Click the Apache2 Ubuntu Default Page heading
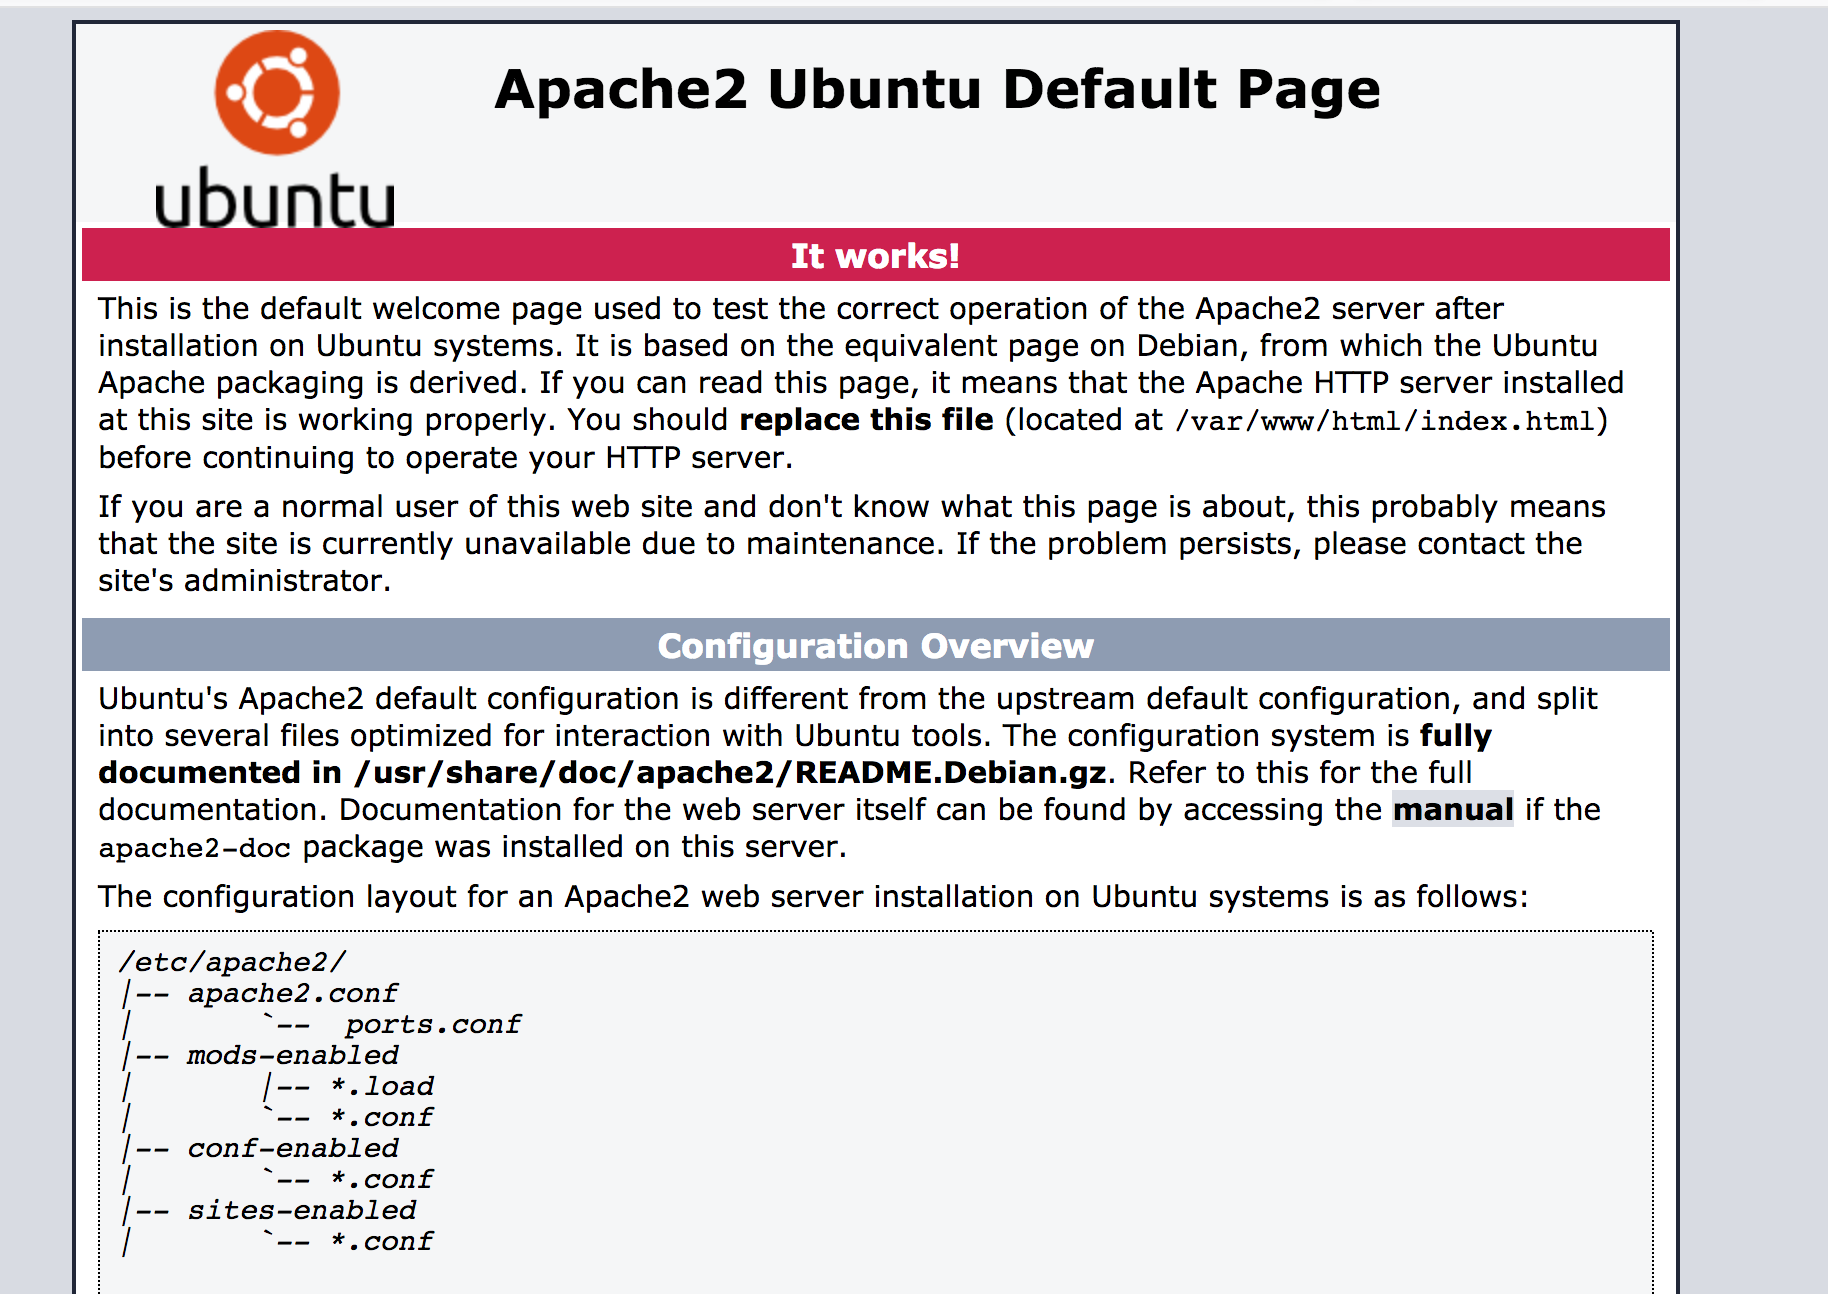This screenshot has height=1294, width=1828. point(937,89)
